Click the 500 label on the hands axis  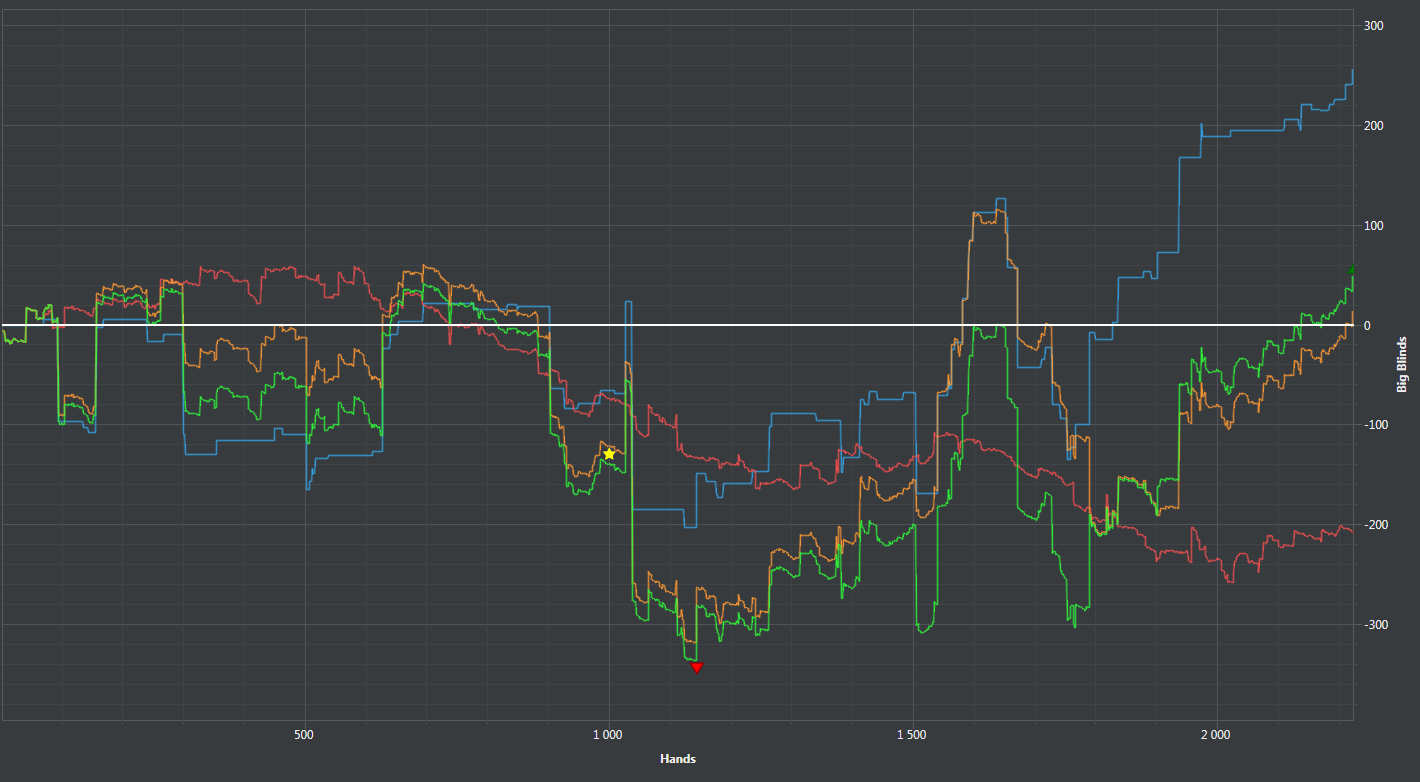click(305, 735)
